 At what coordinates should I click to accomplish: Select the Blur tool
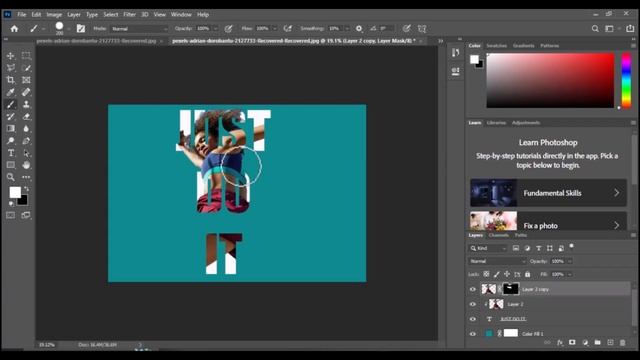(26, 129)
